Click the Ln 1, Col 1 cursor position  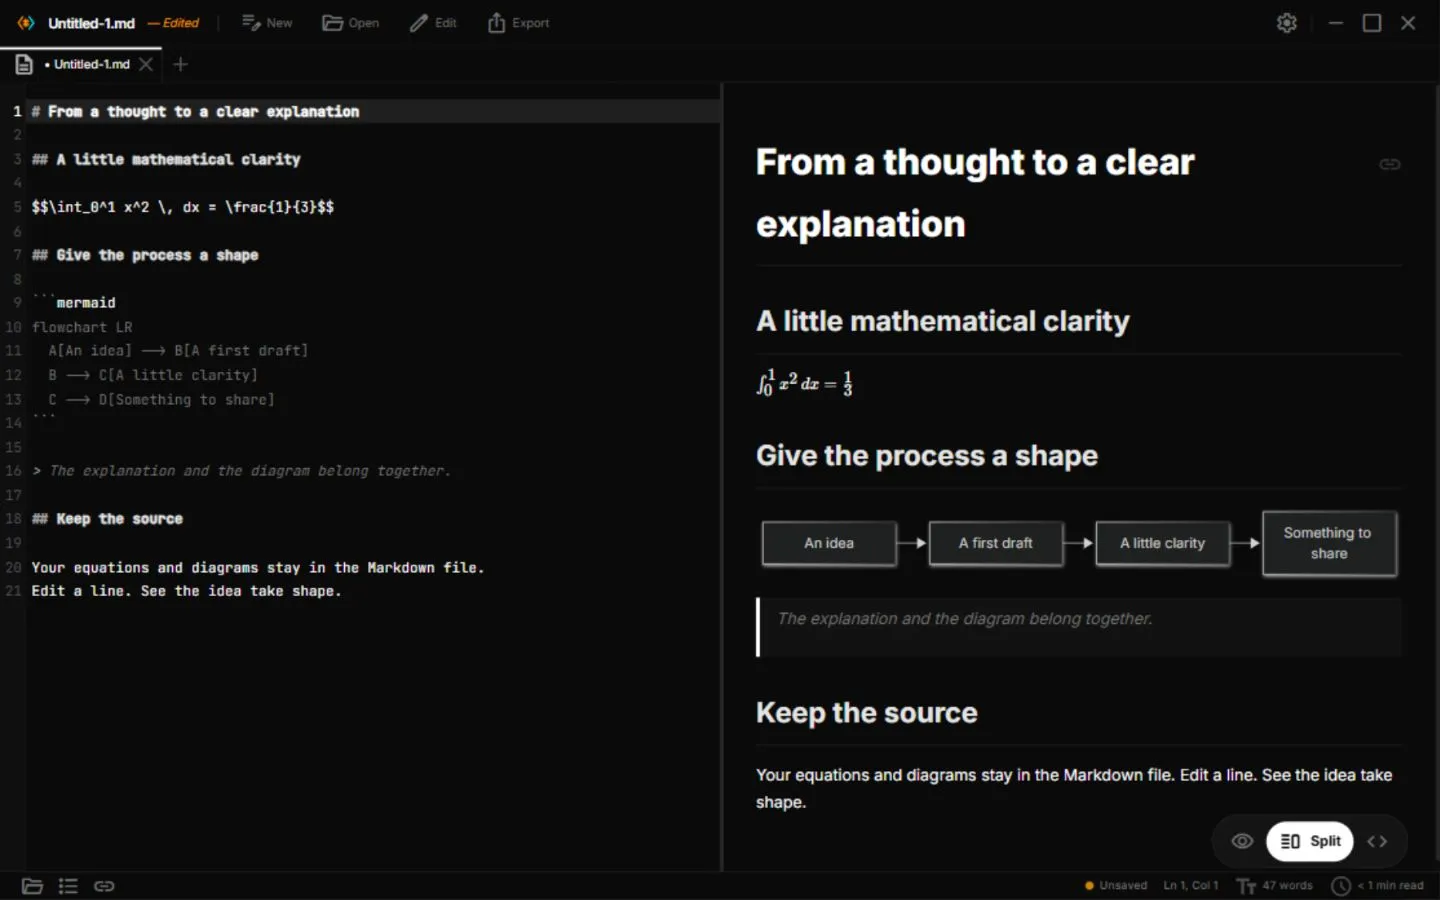(x=1190, y=886)
